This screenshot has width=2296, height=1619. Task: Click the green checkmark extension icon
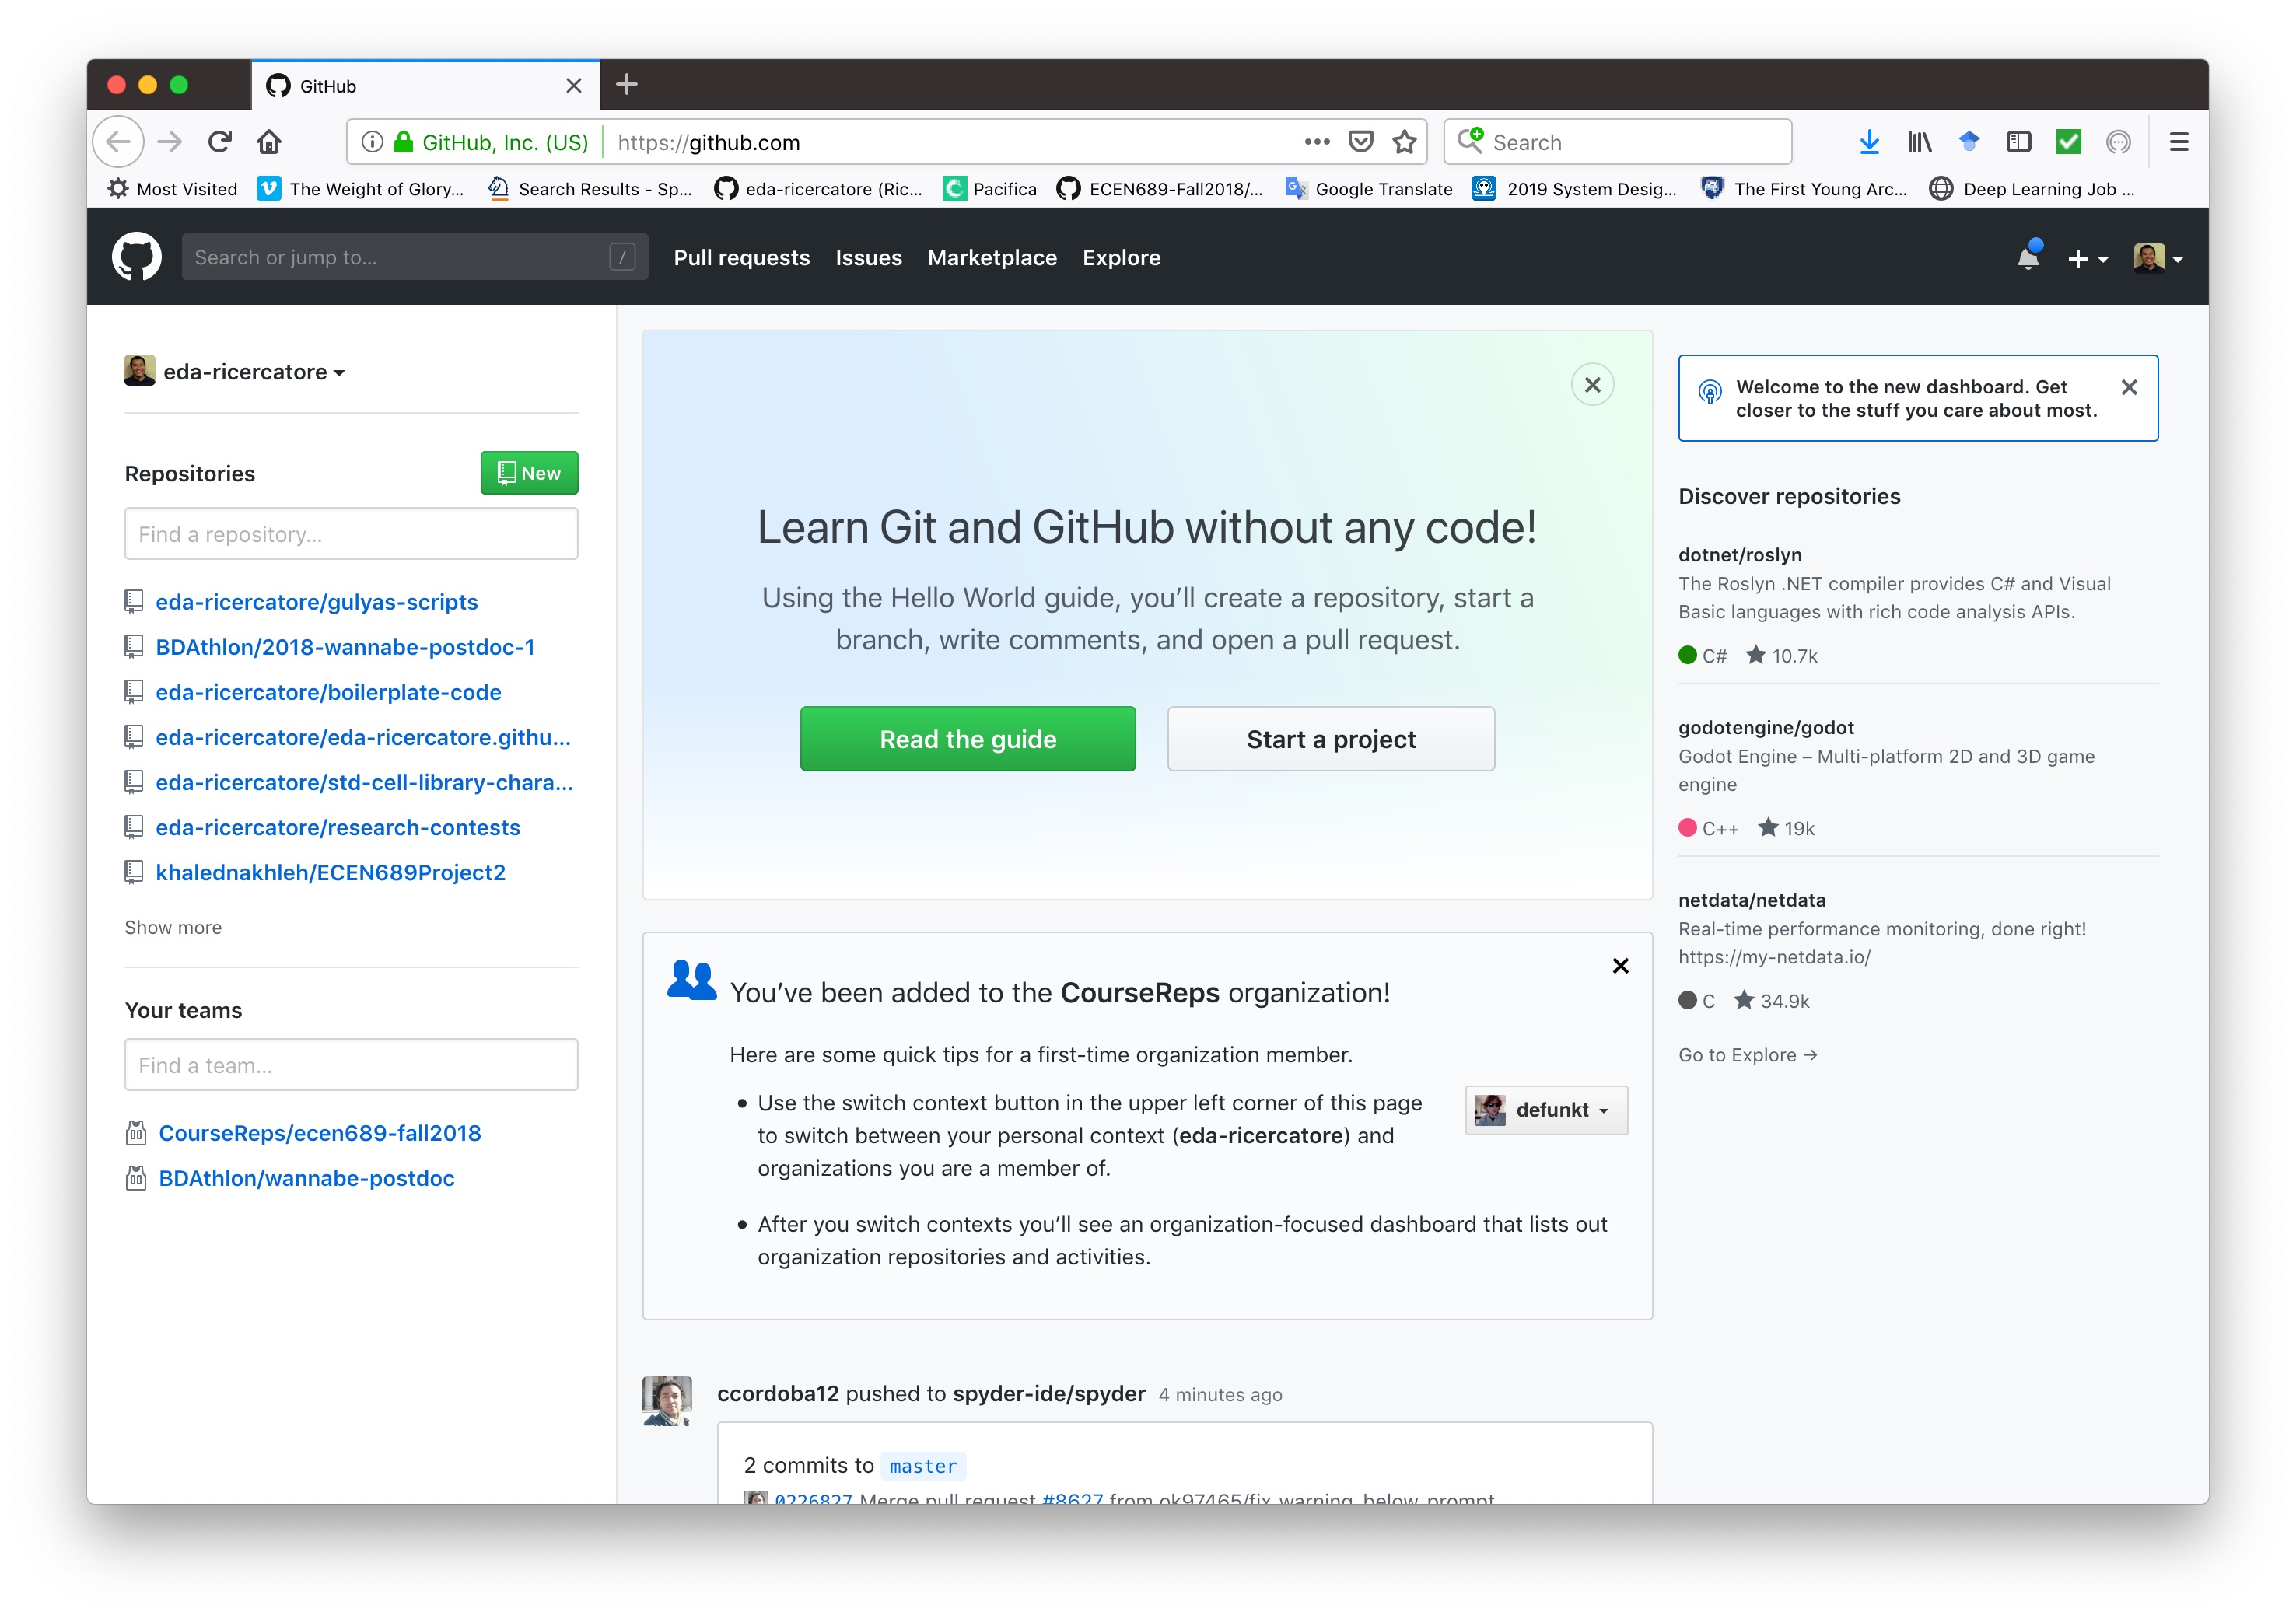2068,142
